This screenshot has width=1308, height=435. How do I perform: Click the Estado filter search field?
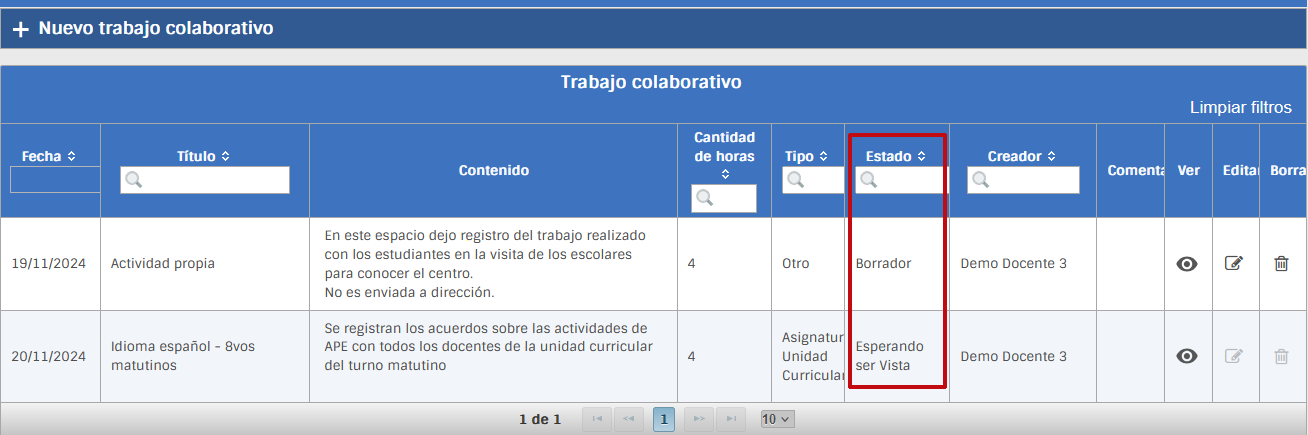tap(900, 180)
